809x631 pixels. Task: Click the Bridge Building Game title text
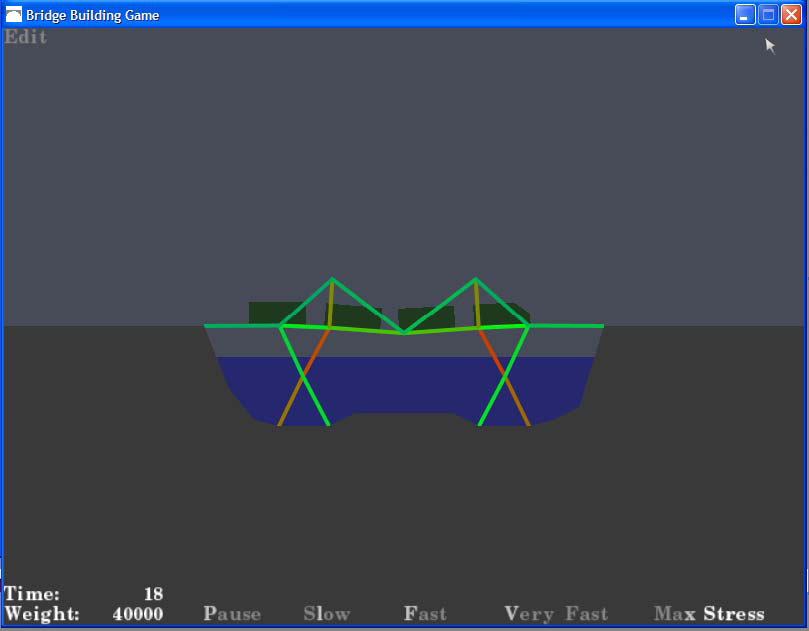click(x=92, y=15)
